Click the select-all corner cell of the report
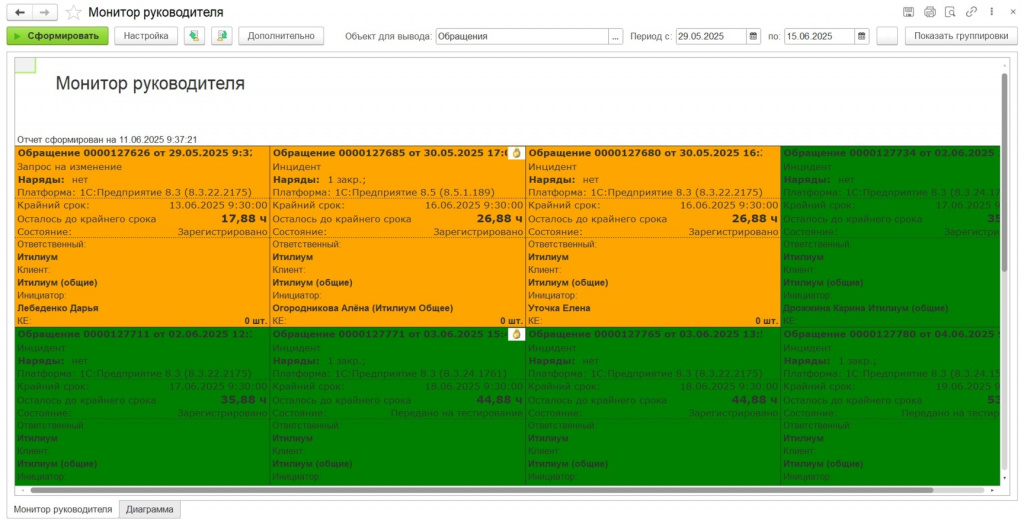The height and width of the screenshot is (523, 1024). click(25, 65)
